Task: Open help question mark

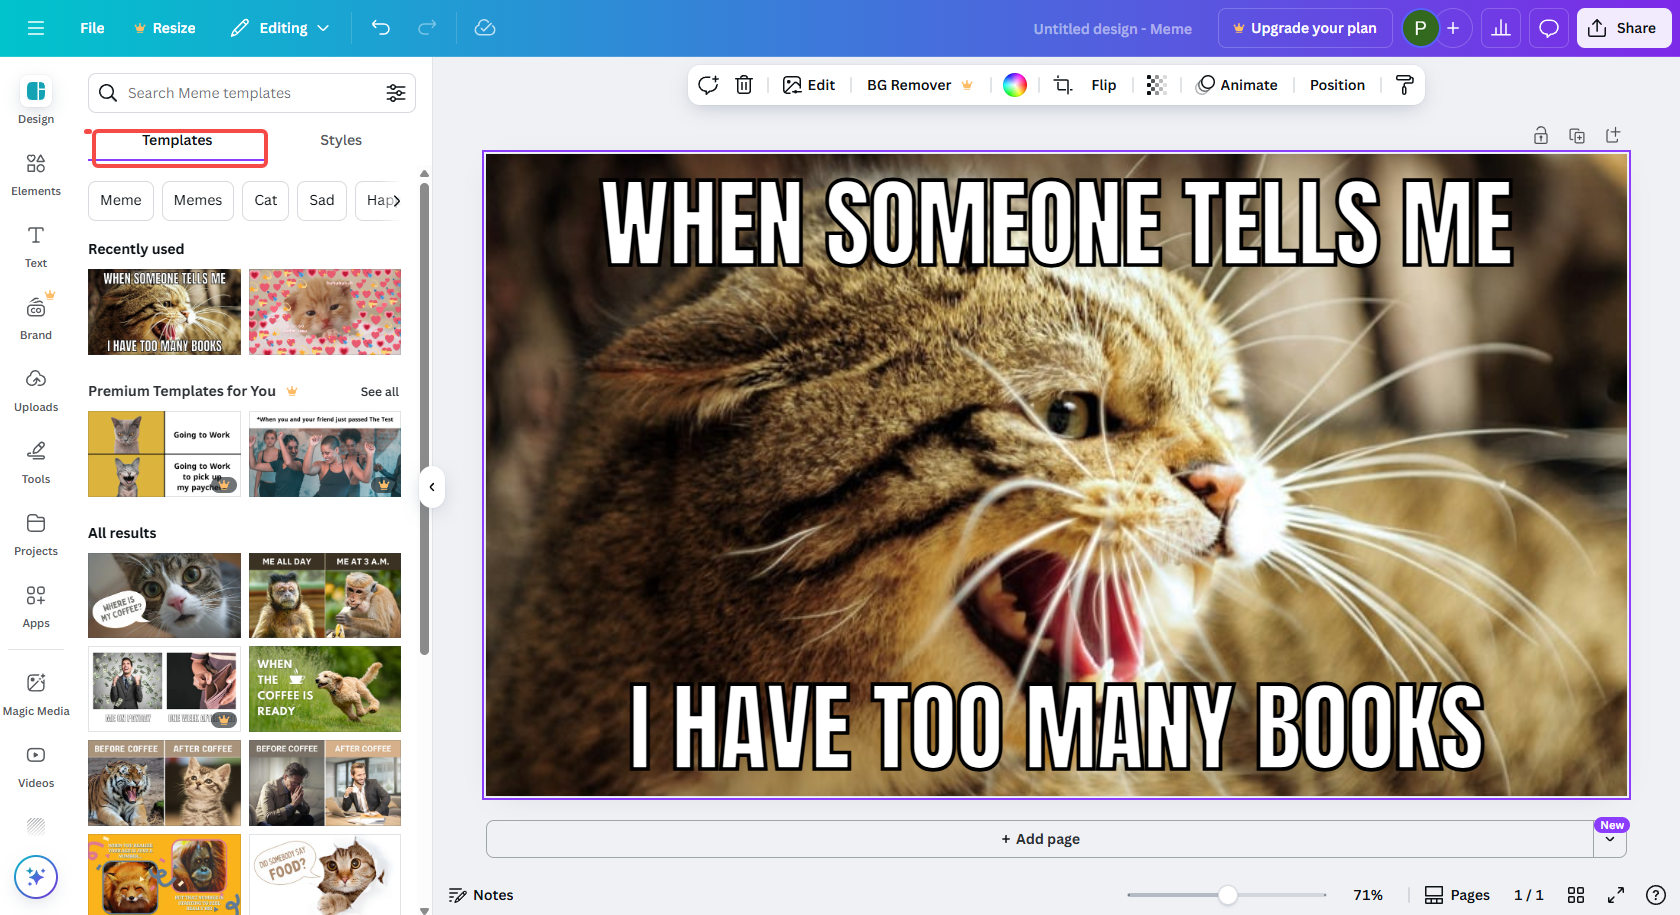Action: 1656,895
